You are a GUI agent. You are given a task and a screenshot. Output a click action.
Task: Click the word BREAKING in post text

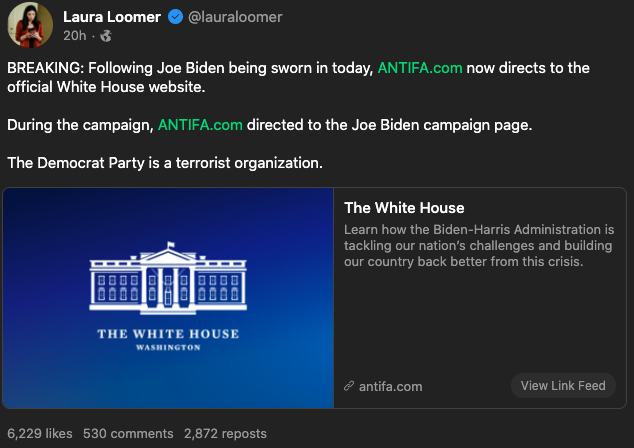coord(46,68)
